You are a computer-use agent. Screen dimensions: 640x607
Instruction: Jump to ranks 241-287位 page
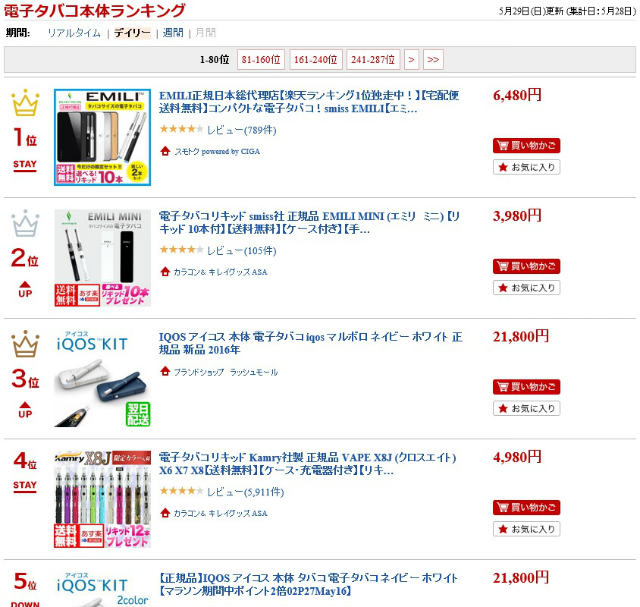point(373,60)
